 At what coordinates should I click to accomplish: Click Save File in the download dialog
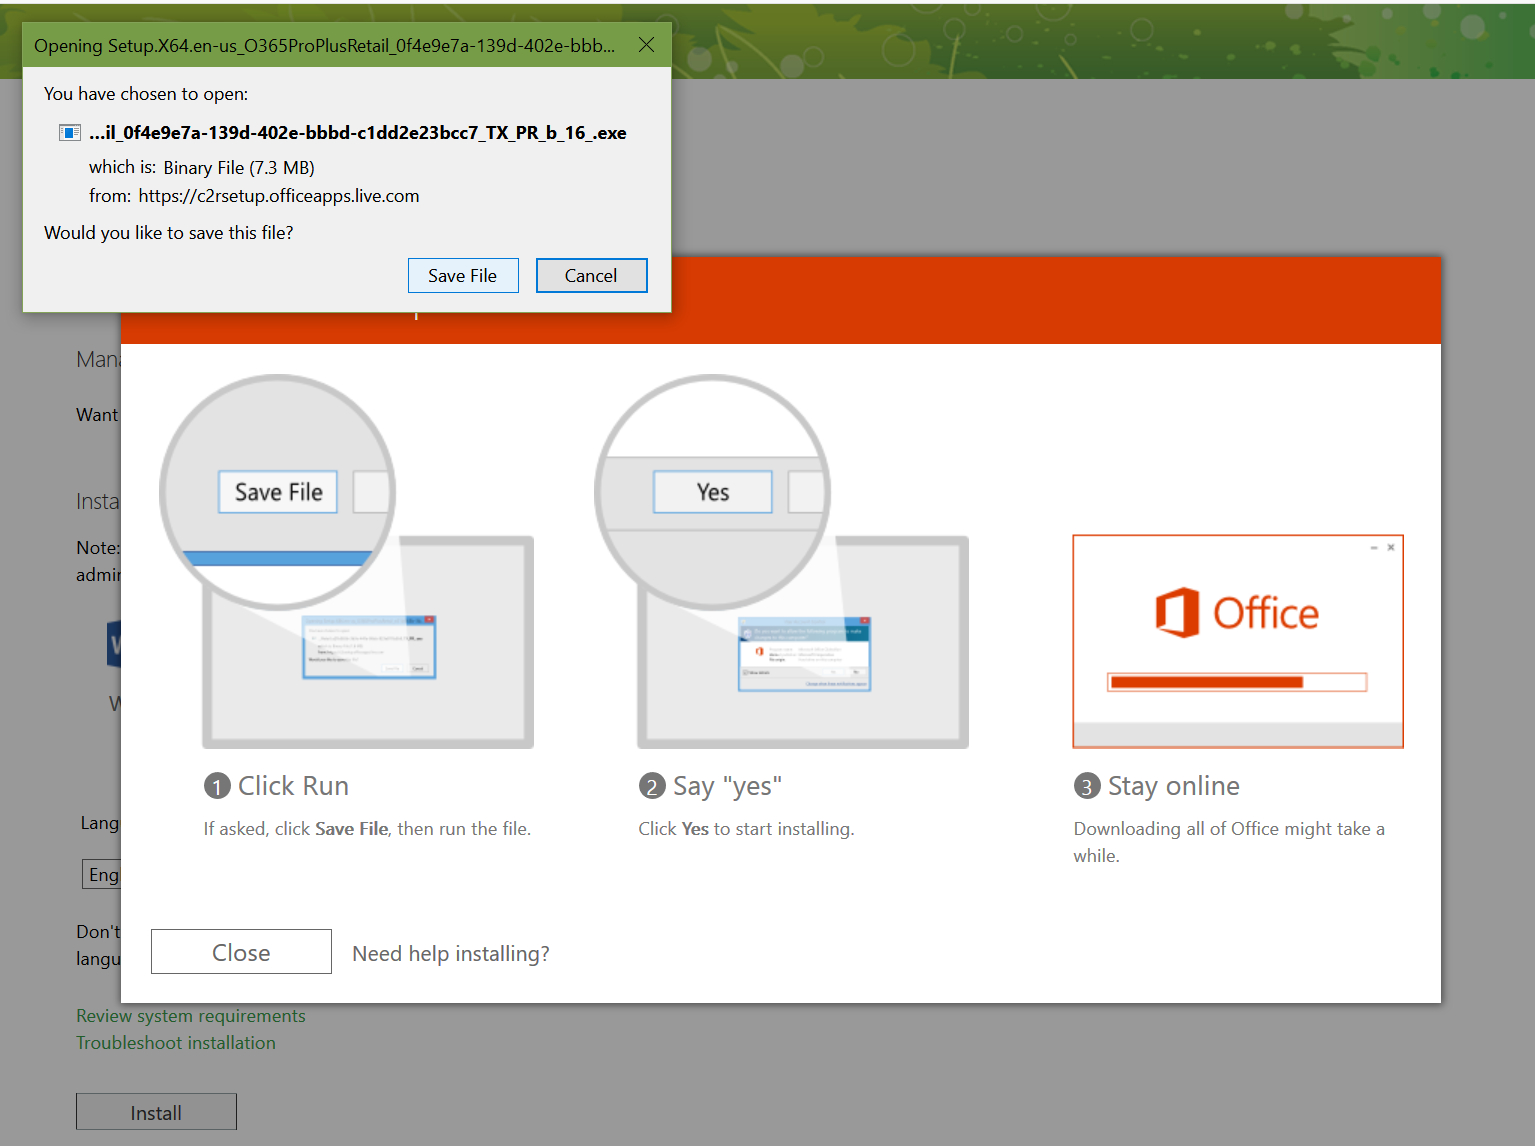pyautogui.click(x=463, y=276)
